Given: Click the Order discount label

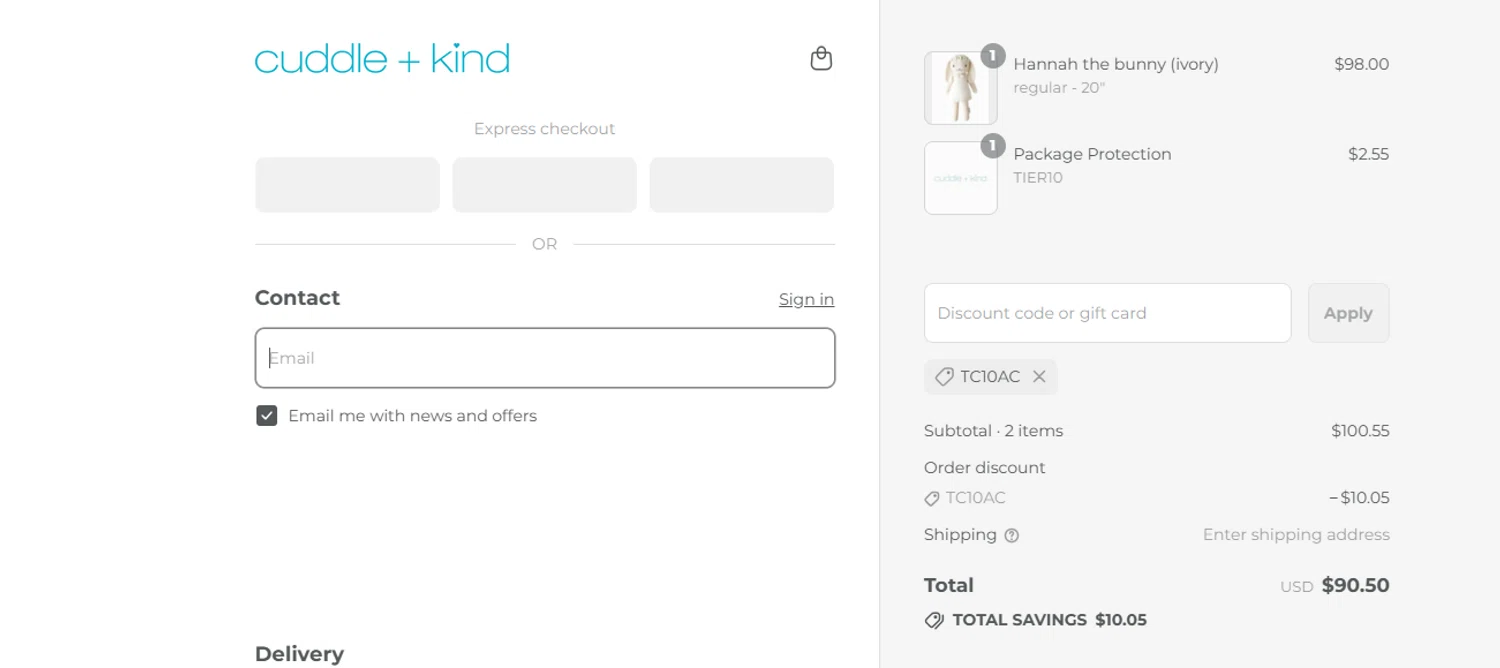Looking at the screenshot, I should click(x=984, y=468).
